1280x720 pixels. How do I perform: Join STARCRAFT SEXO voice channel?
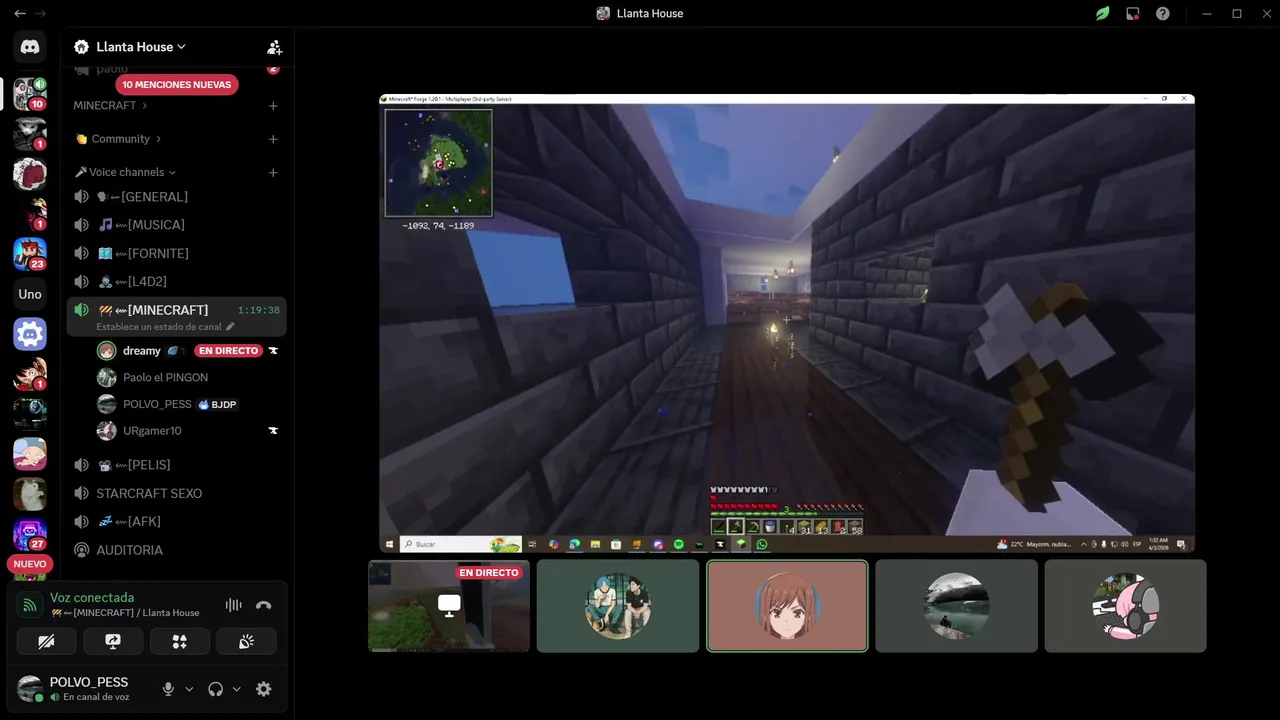(177, 493)
